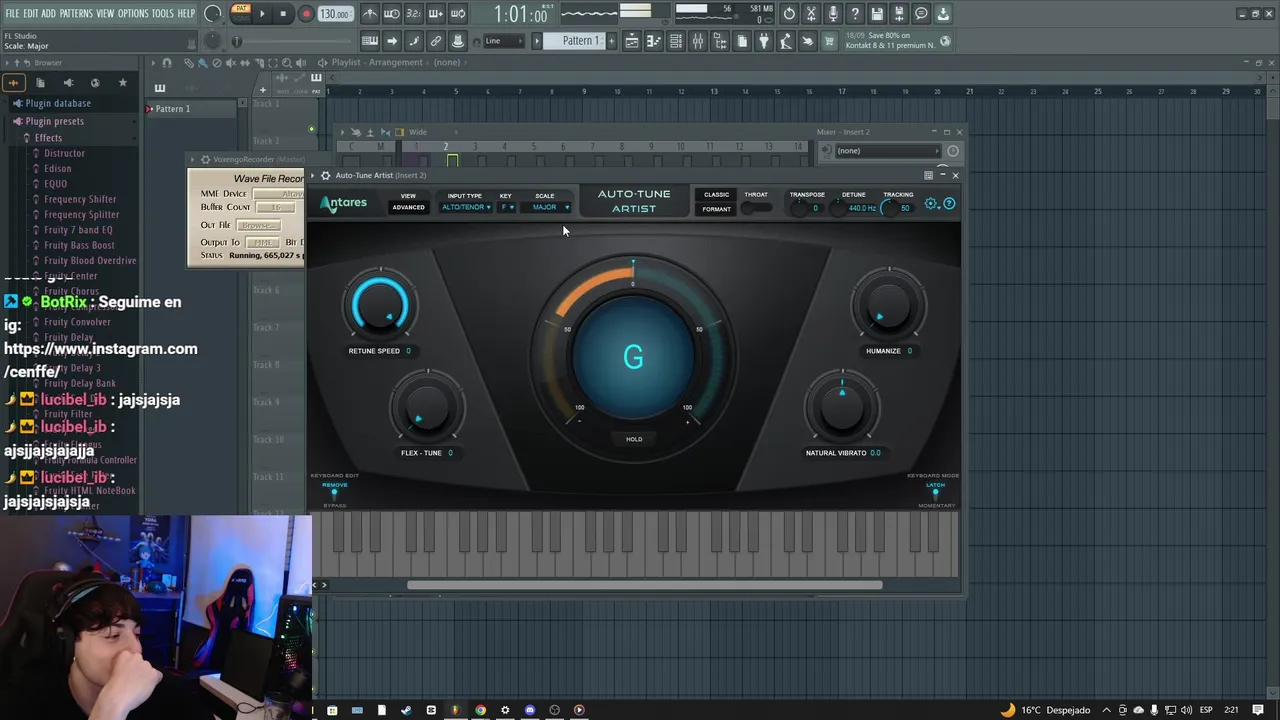The image size is (1280, 720).
Task: Toggle the metronome icon
Action: pyautogui.click(x=370, y=14)
